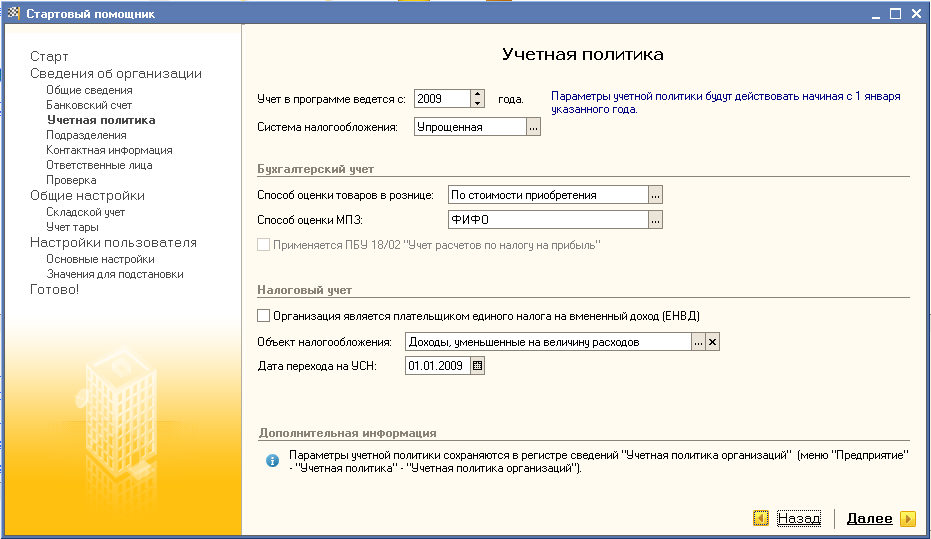This screenshot has height=539, width=931.
Task: Click the yellow back arrow icon
Action: pos(761,518)
